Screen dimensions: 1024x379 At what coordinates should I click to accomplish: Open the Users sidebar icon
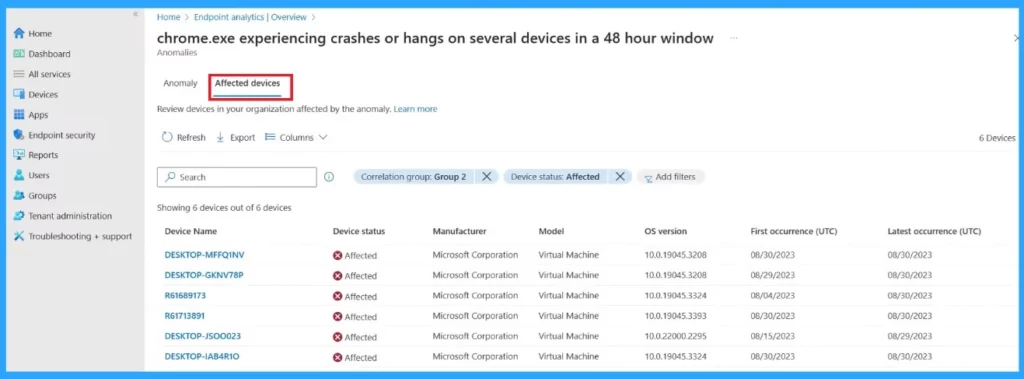pos(19,176)
